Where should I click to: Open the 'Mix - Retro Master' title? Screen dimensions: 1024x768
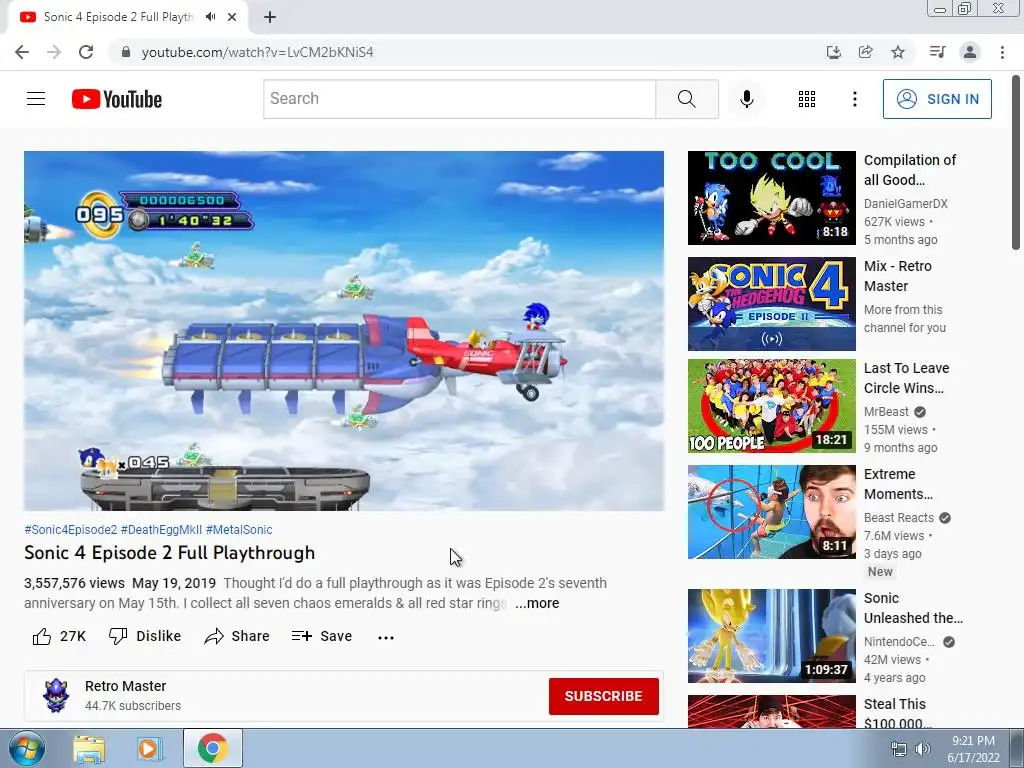point(897,276)
